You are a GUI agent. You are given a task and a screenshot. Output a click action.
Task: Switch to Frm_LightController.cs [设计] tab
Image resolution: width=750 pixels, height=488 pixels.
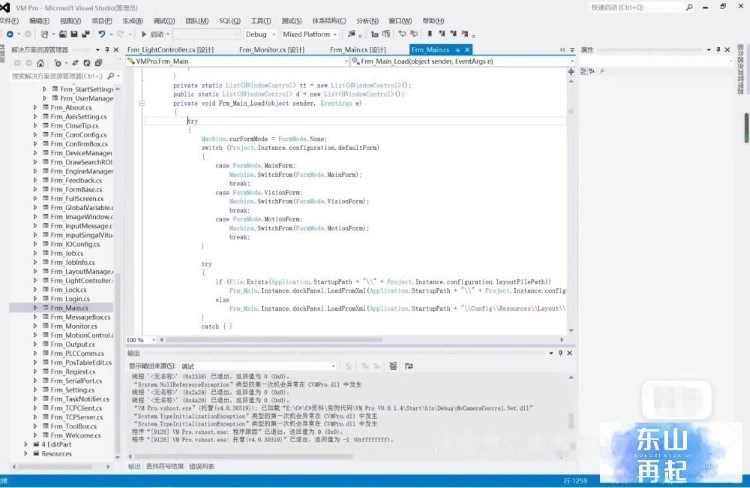[171, 50]
